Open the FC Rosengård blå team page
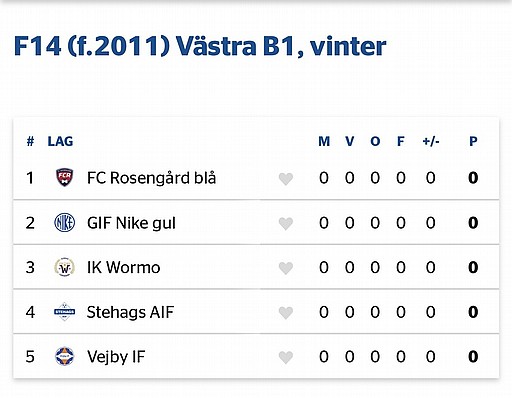This screenshot has width=512, height=398. pos(151,178)
